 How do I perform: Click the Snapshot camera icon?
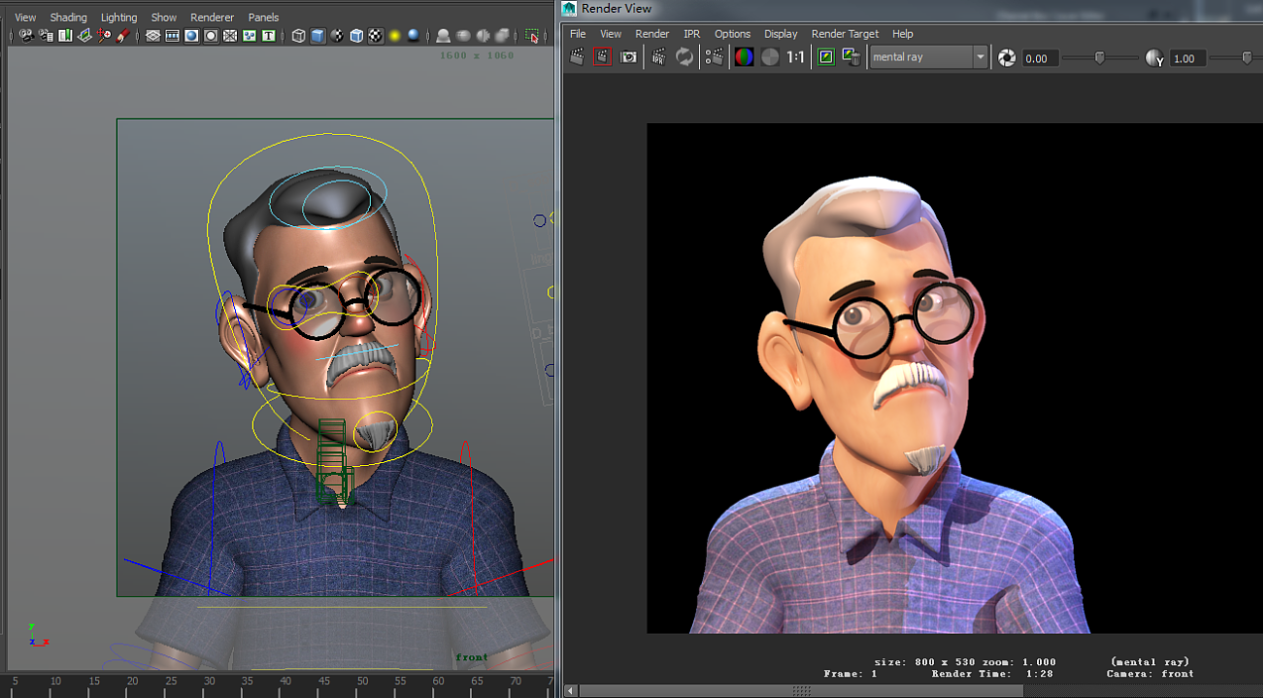point(628,57)
